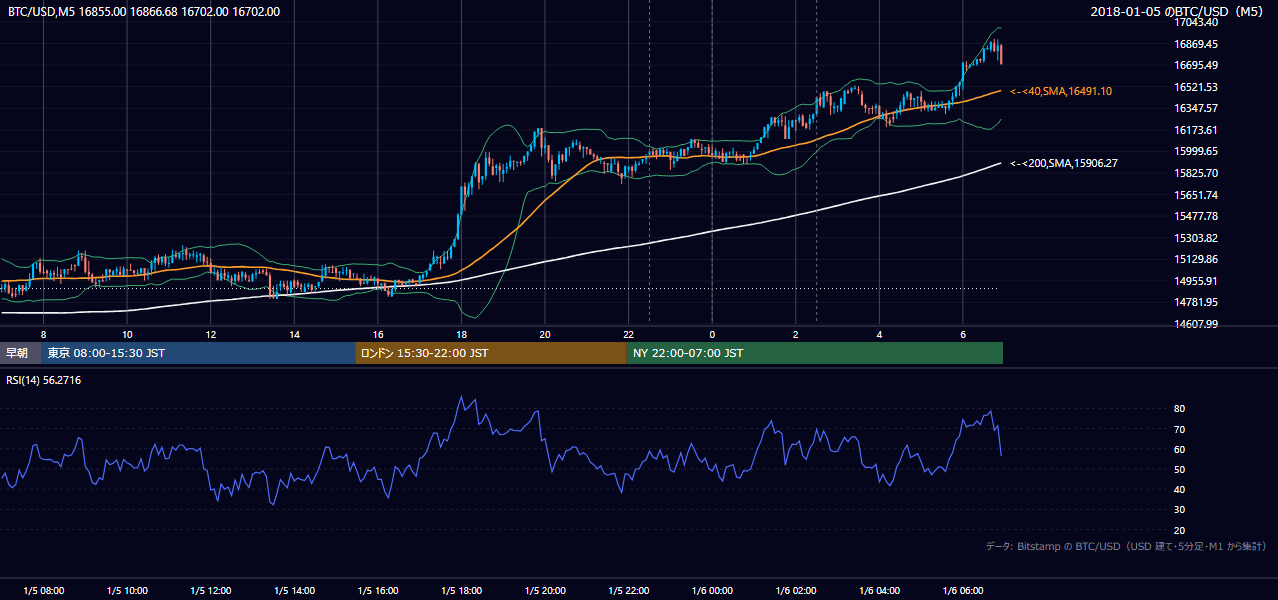The height and width of the screenshot is (600, 1278).
Task: Click hour label 0 under price chart
Action: (x=712, y=334)
